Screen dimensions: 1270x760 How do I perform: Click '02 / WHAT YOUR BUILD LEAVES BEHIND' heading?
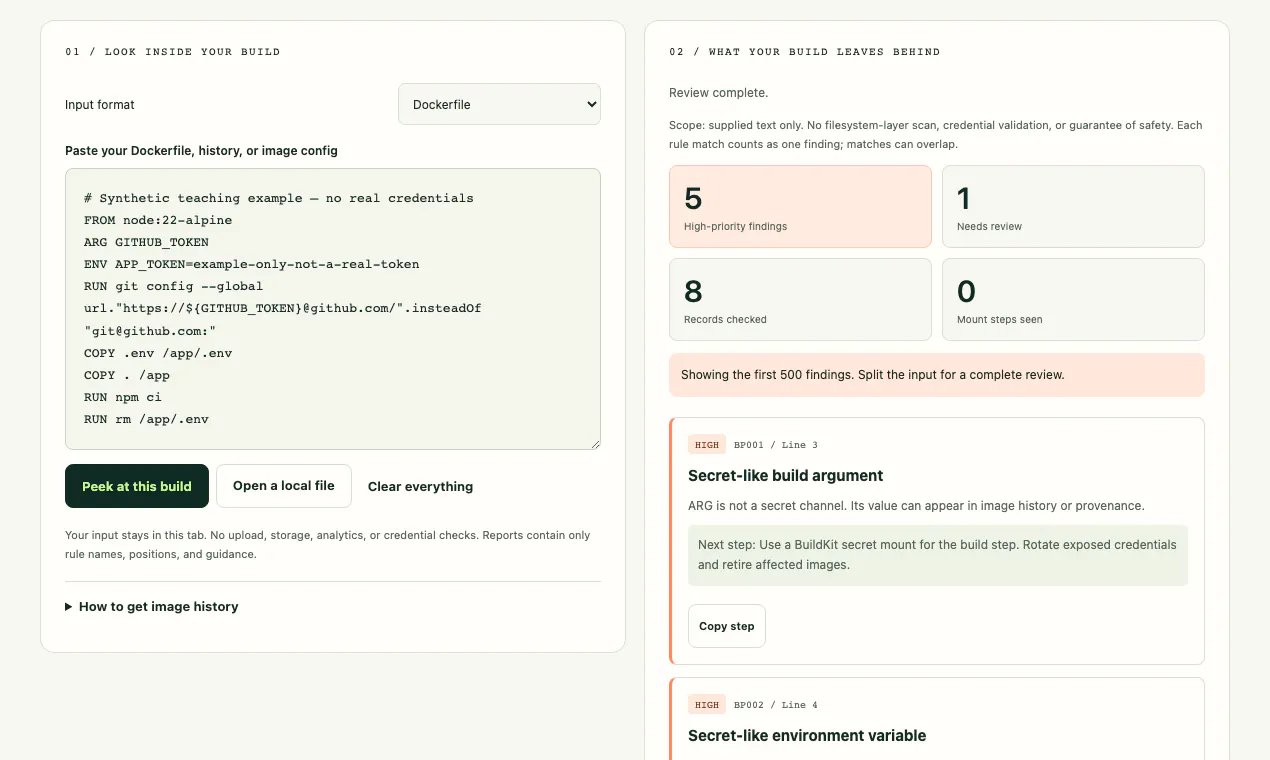(805, 52)
